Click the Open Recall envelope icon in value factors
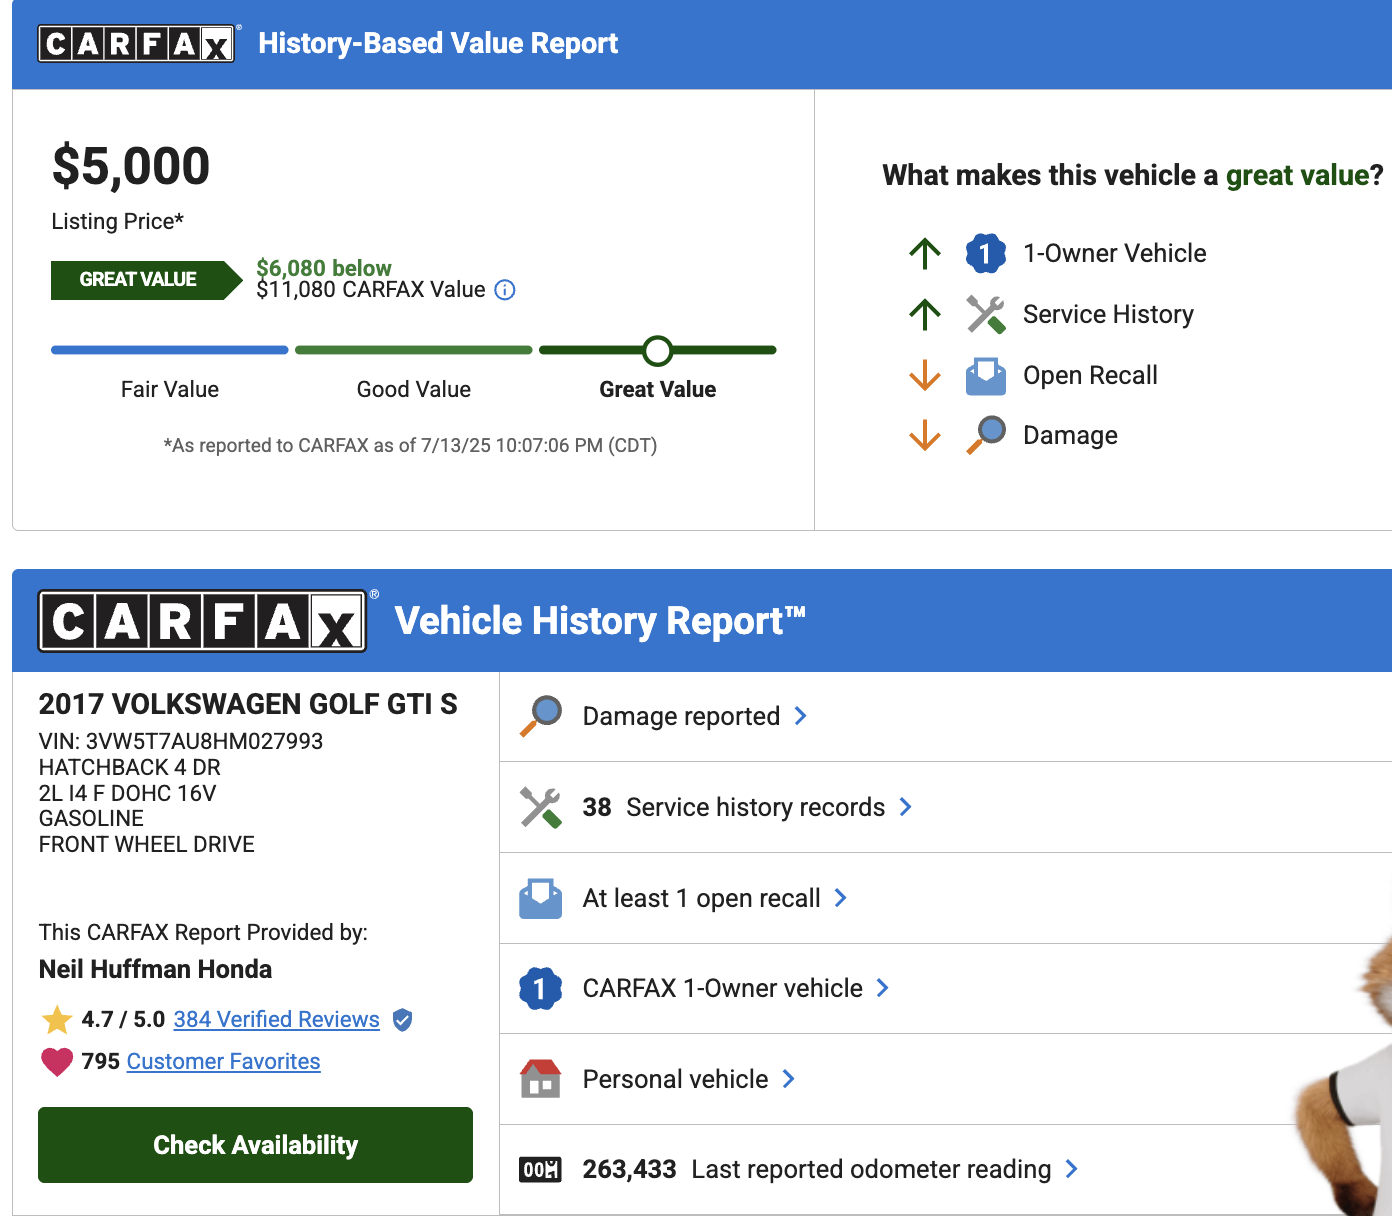1392x1218 pixels. point(985,376)
